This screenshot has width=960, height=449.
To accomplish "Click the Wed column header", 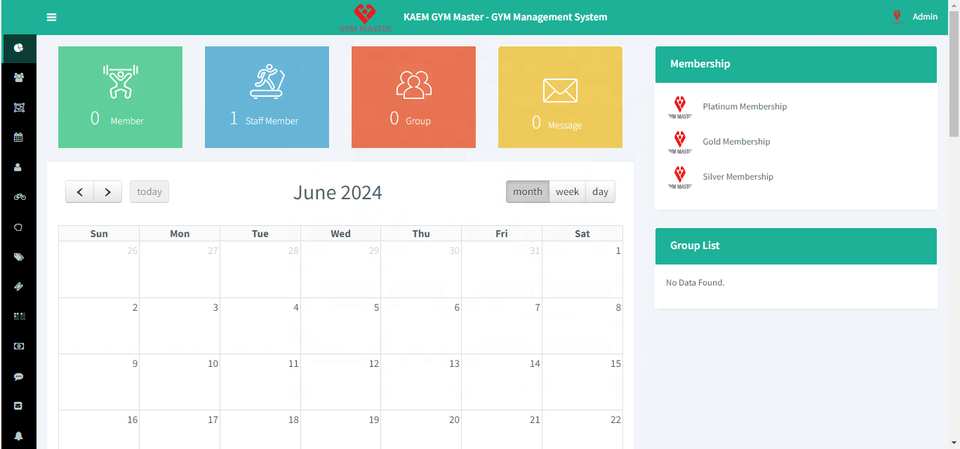I will pos(340,233).
